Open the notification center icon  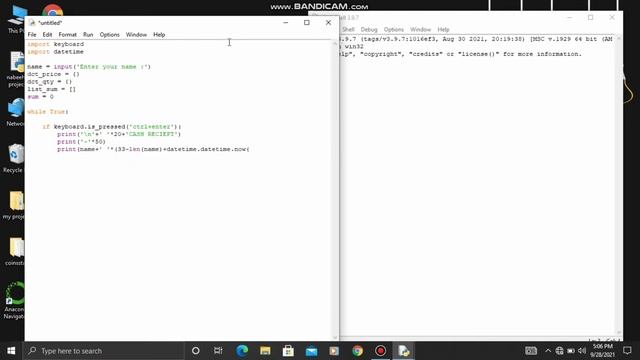click(627, 351)
